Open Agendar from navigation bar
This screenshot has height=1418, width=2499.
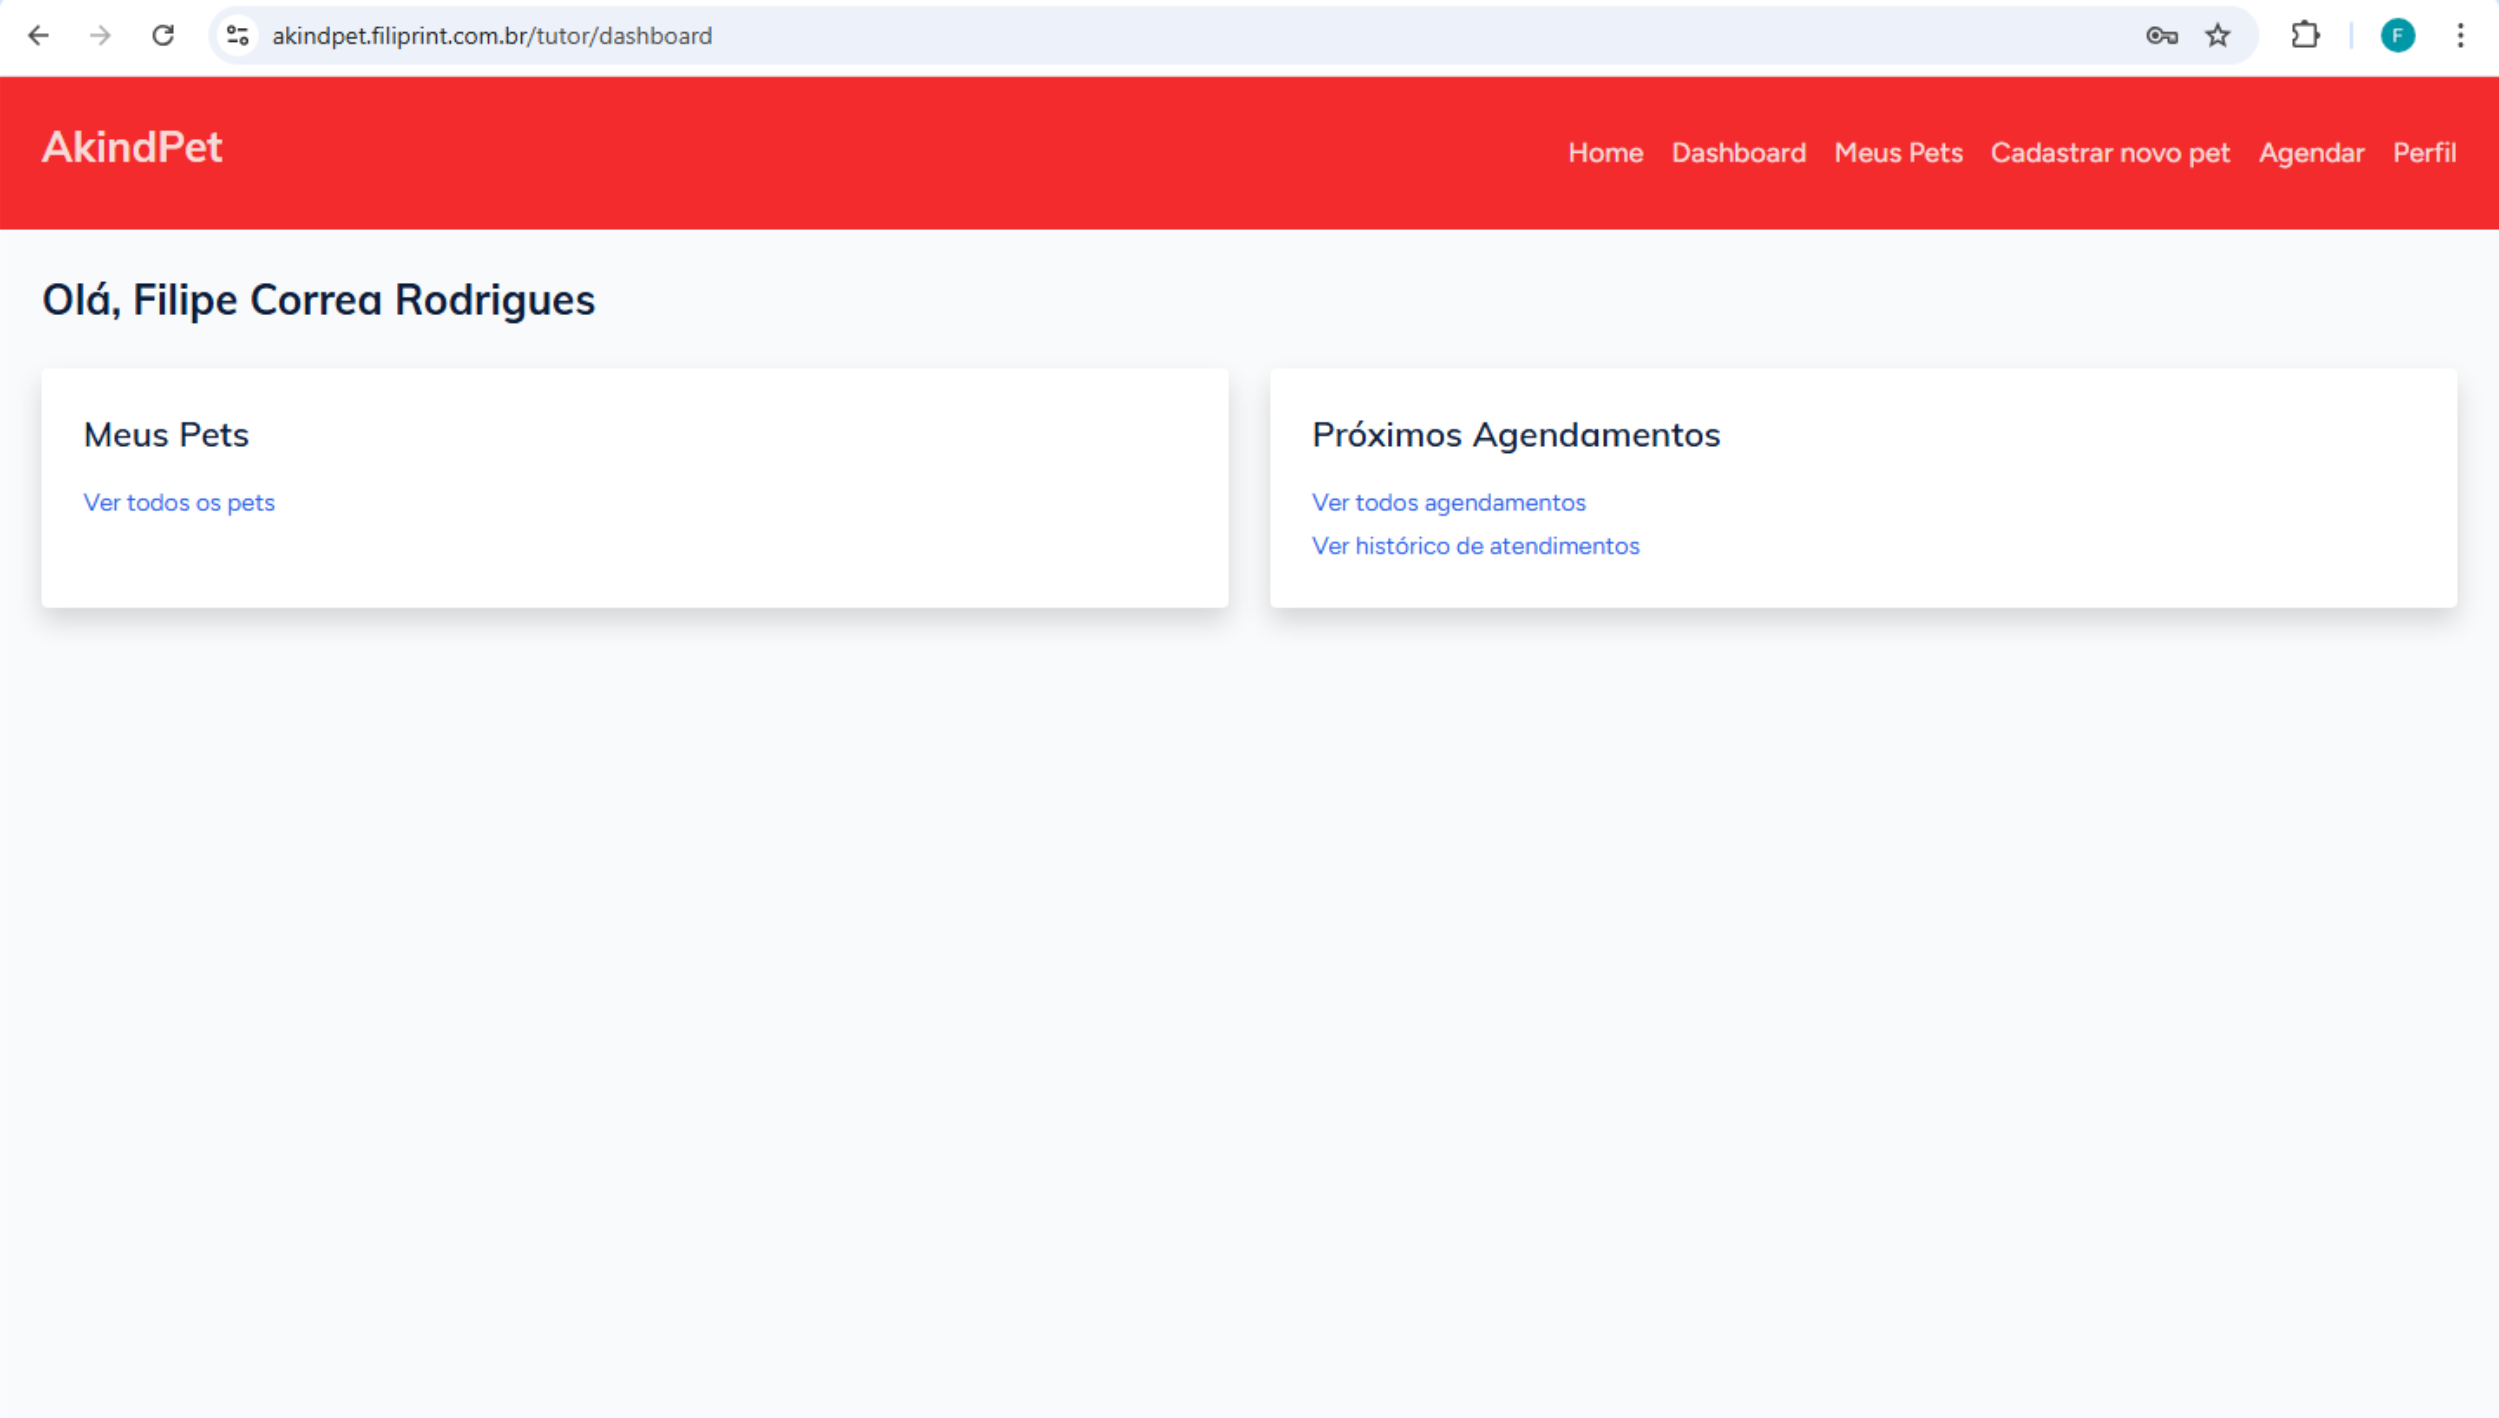pos(2310,153)
